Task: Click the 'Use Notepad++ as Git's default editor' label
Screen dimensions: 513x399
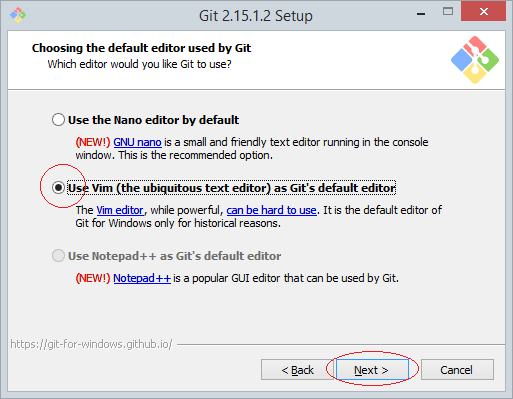Action: [x=174, y=256]
